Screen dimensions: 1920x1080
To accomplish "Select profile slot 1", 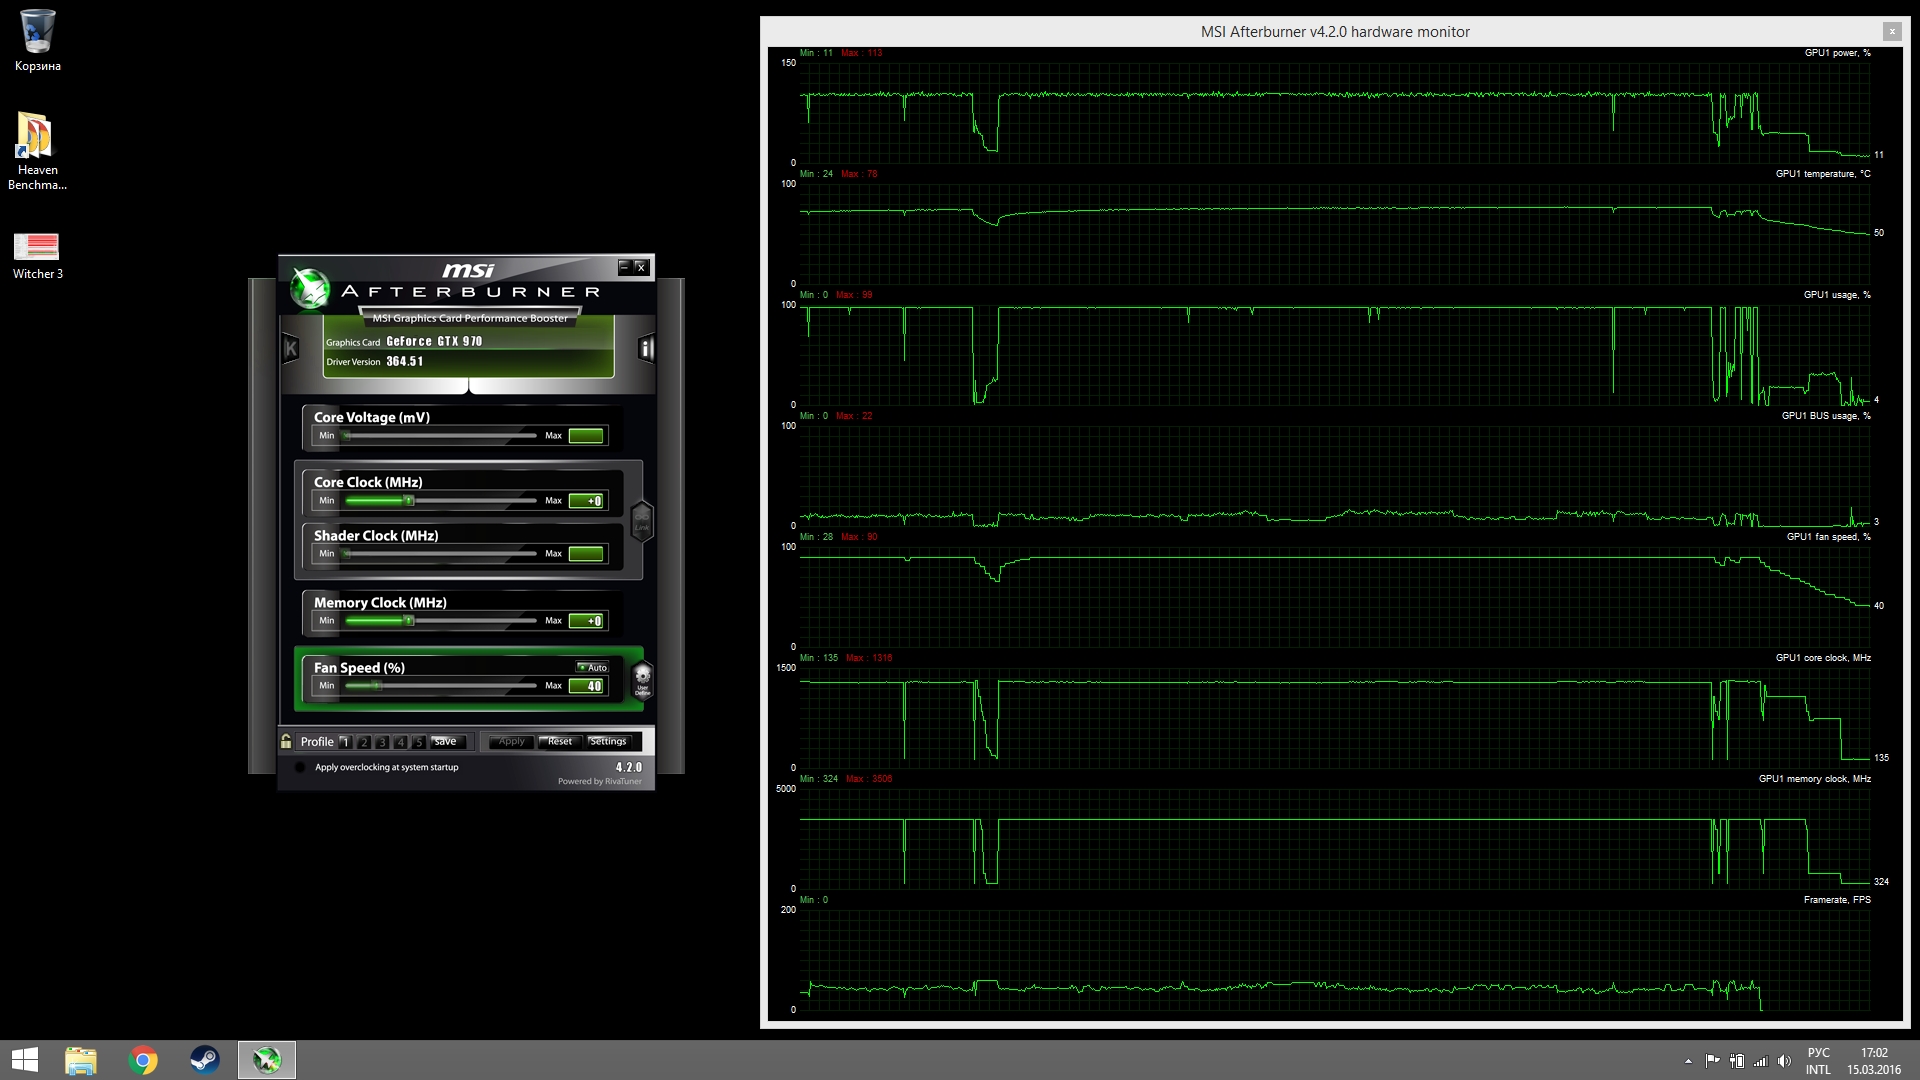I will [x=345, y=742].
